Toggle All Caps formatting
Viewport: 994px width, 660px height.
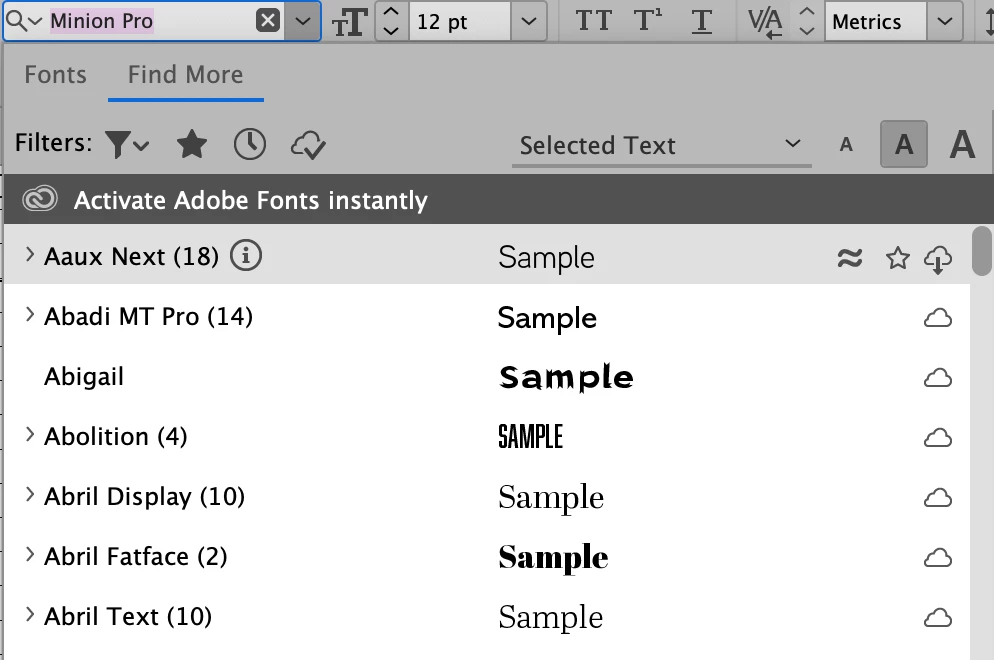[593, 21]
